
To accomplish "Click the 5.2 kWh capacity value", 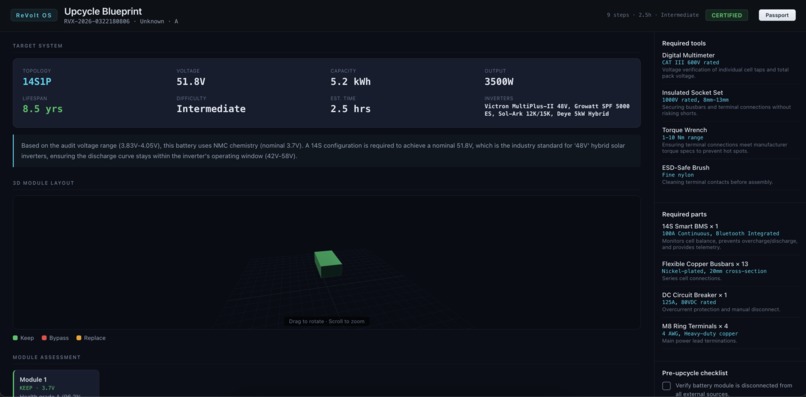I will coord(351,82).
